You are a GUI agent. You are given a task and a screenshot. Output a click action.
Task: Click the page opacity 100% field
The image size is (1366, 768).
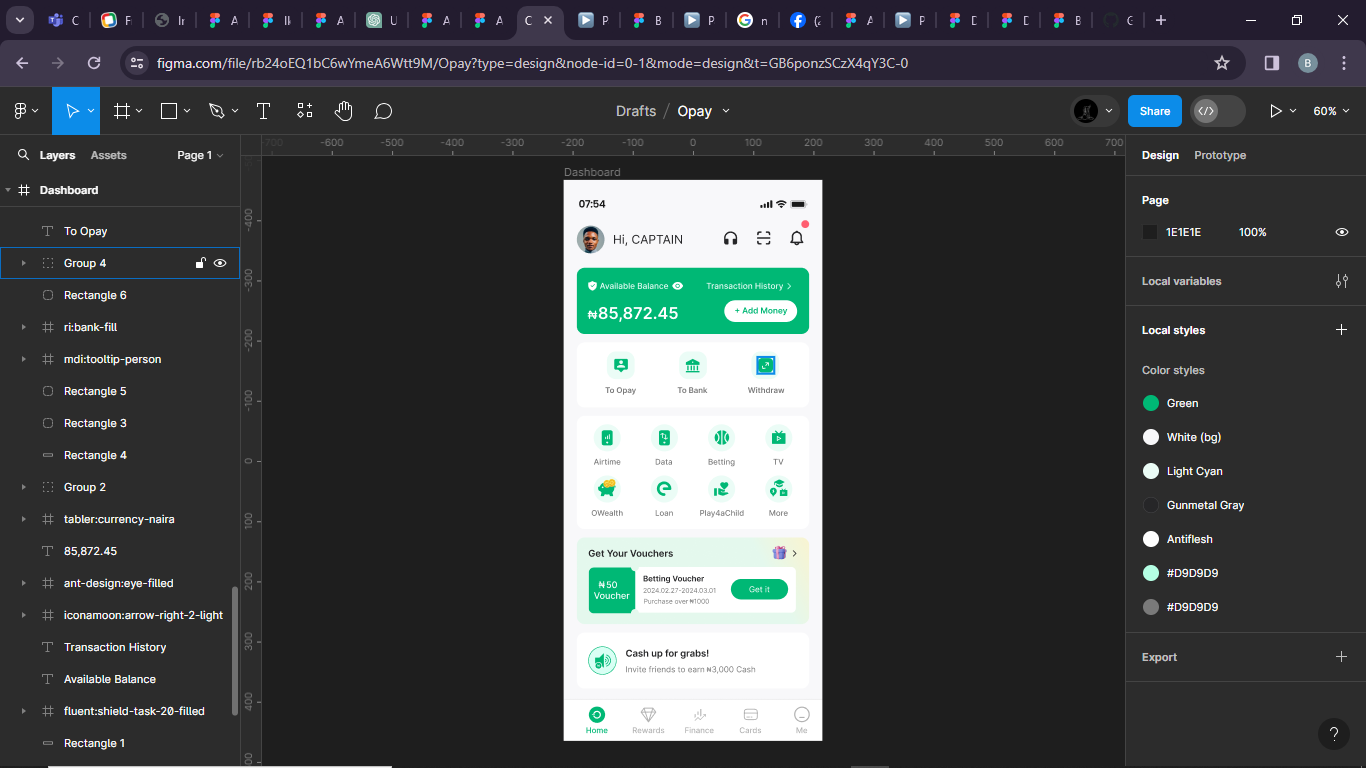coord(1253,232)
